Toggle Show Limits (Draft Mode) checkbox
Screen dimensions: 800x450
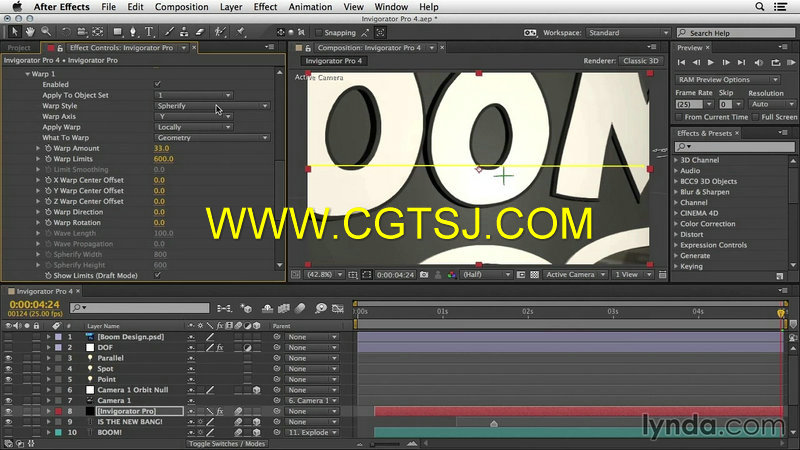(158, 275)
